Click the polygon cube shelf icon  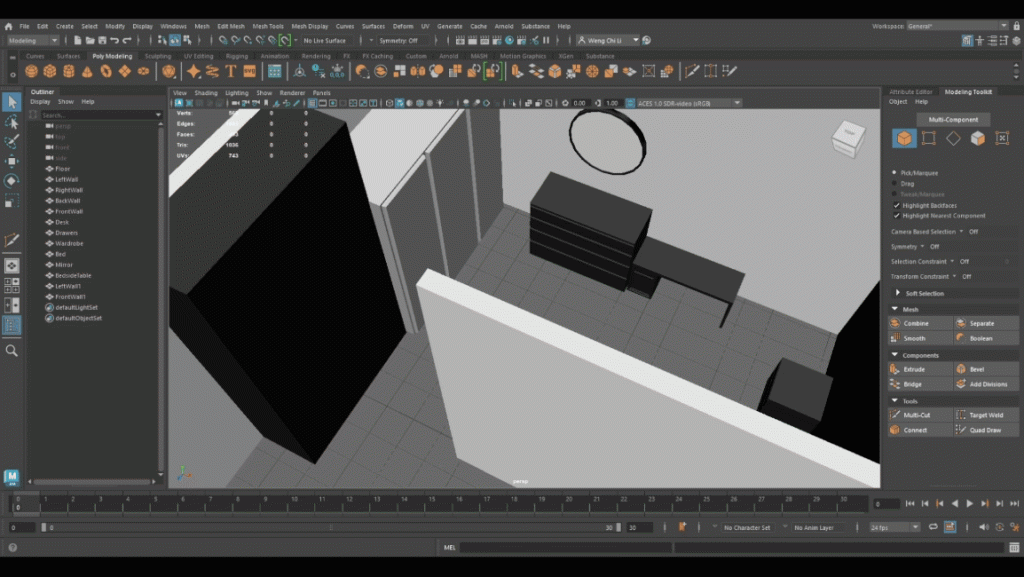(x=51, y=72)
